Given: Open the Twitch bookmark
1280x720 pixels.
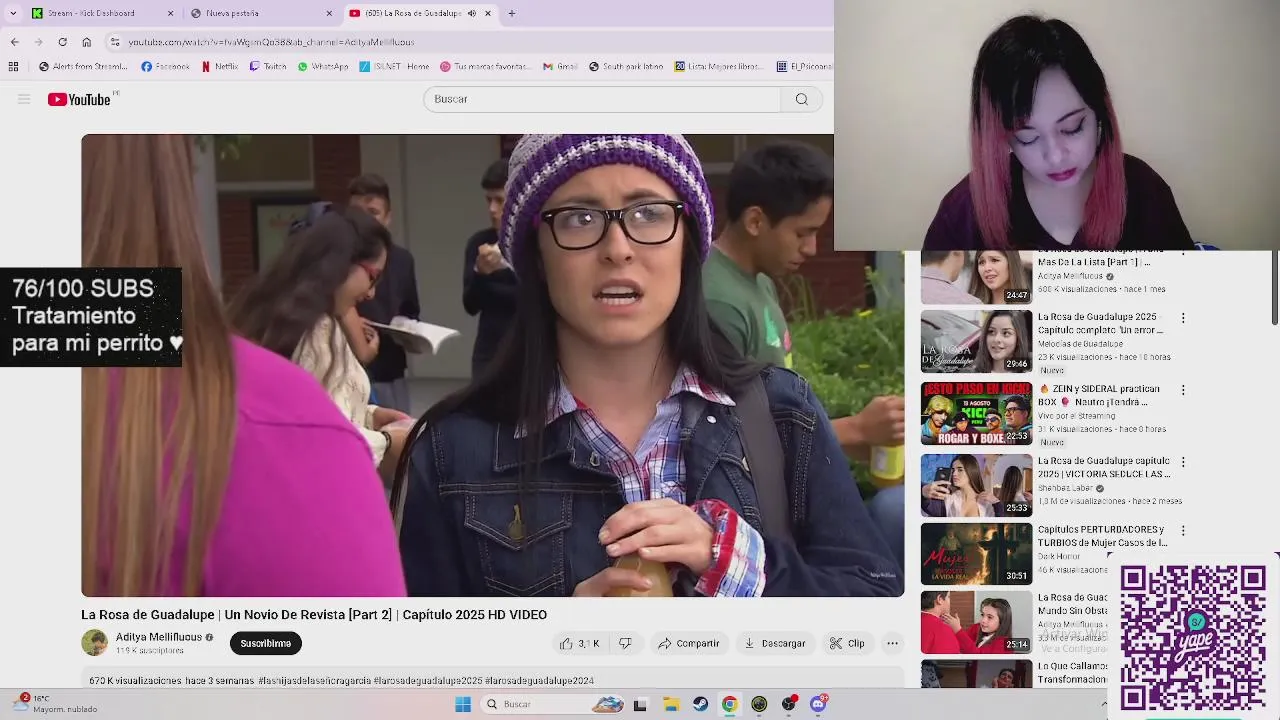Looking at the screenshot, I should [268, 67].
